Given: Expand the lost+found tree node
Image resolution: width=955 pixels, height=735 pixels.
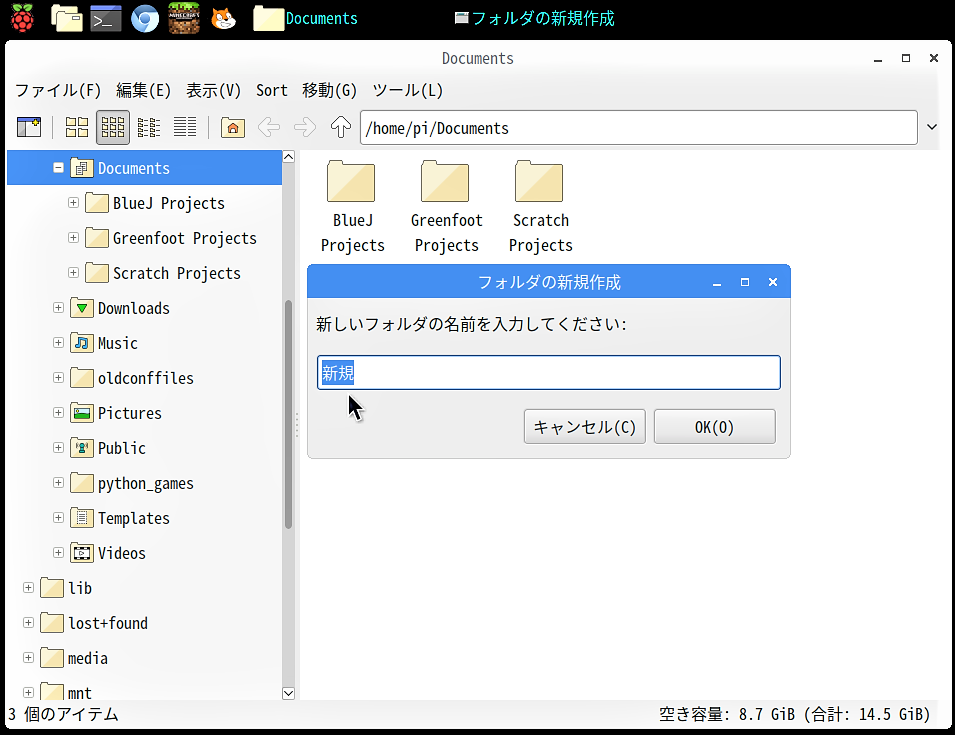Looking at the screenshot, I should [x=29, y=622].
